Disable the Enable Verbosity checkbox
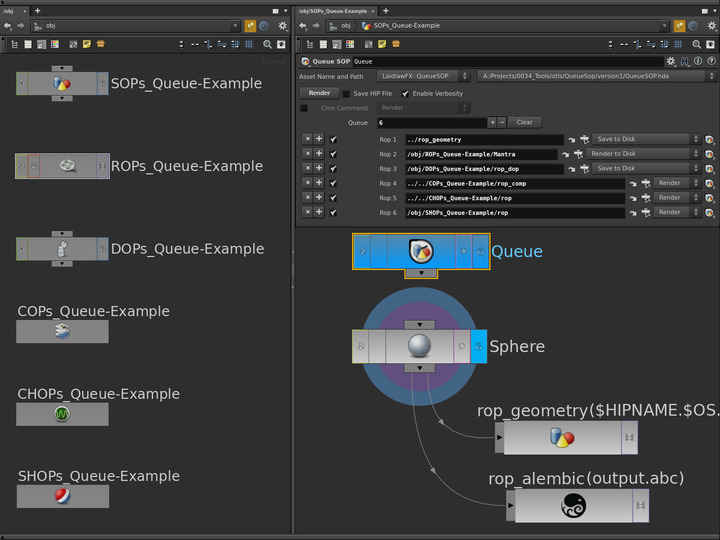The width and height of the screenshot is (720, 540). (405, 93)
